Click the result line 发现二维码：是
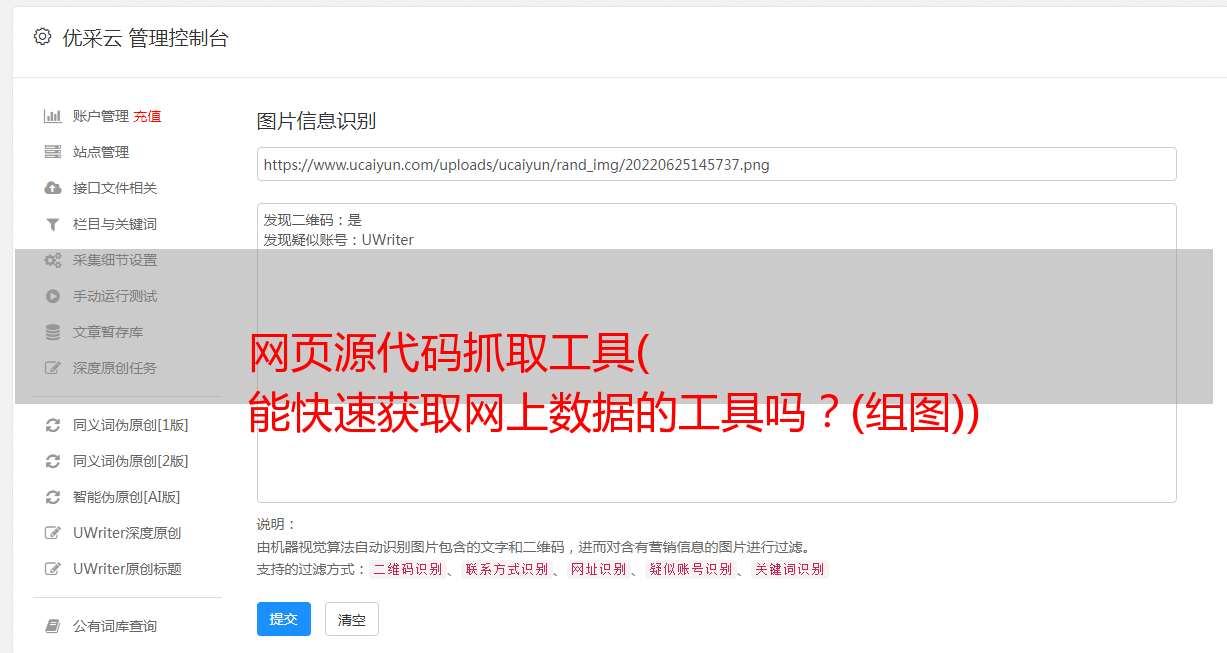Screen dimensions: 1227x653 pos(313,220)
